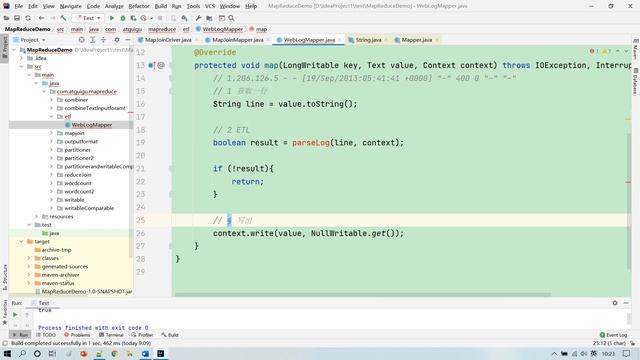Viewport: 640px width, 360px height.
Task: Click the Back navigation arrow
Action: [x=41, y=18]
